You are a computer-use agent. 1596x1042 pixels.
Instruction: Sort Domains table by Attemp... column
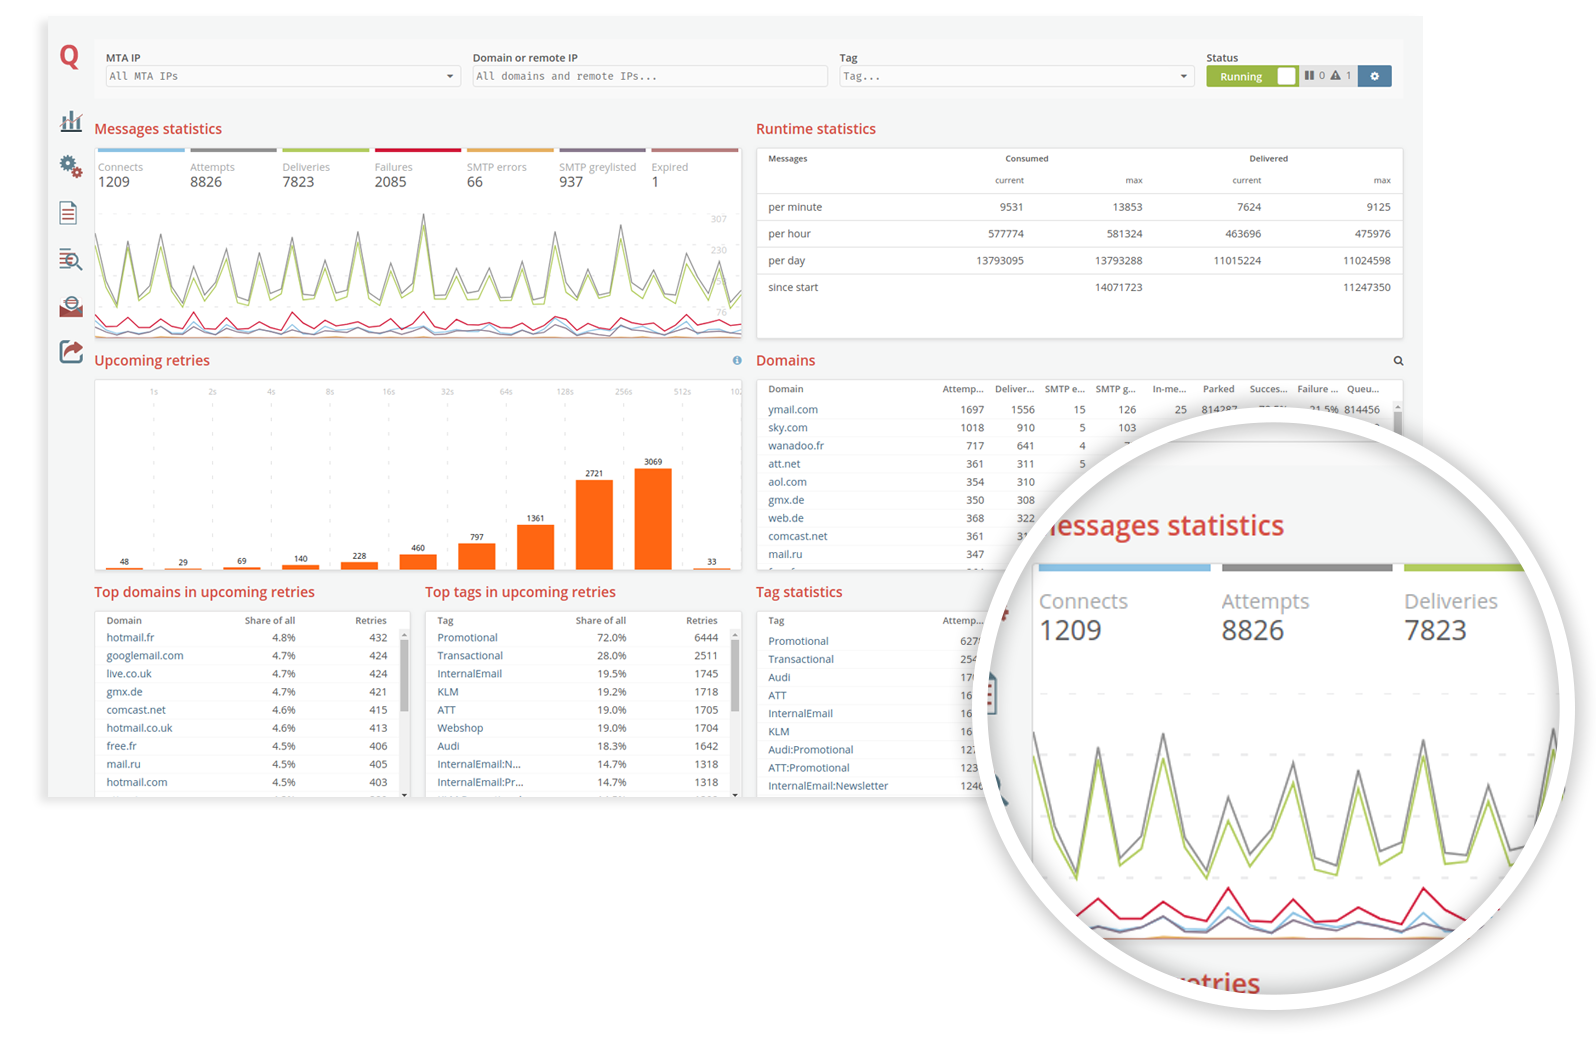(963, 389)
